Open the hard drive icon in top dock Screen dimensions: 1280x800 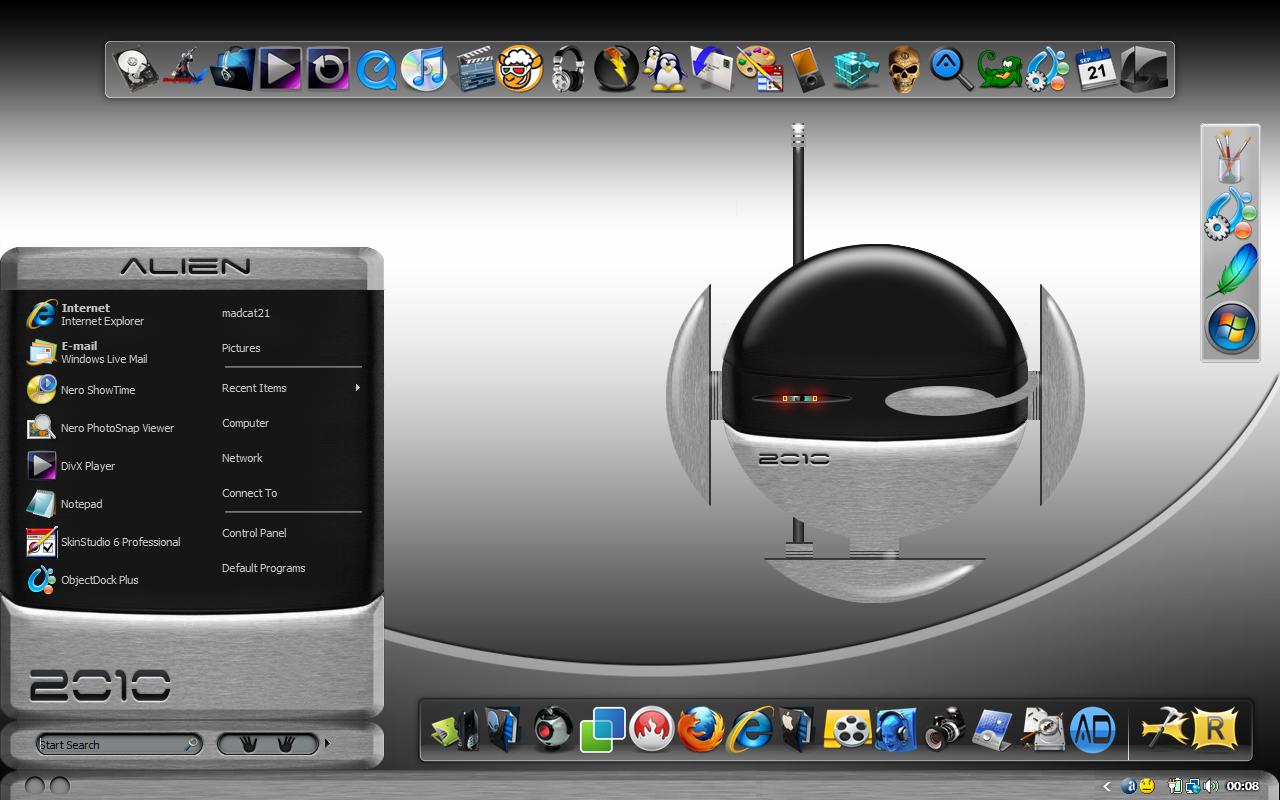(x=136, y=70)
